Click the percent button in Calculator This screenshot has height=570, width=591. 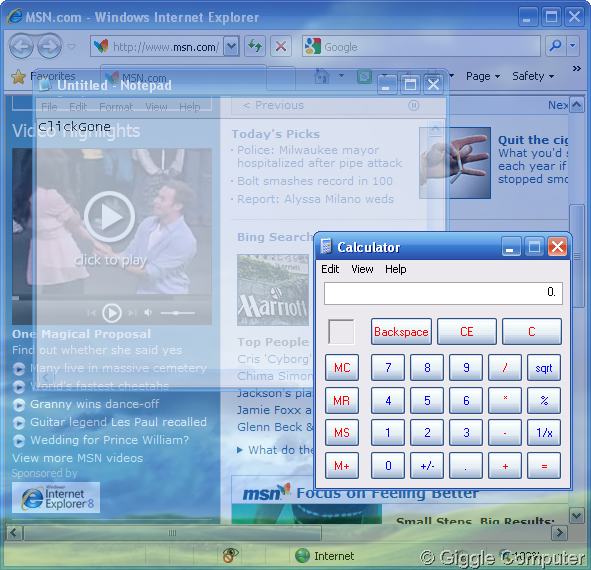(x=544, y=400)
